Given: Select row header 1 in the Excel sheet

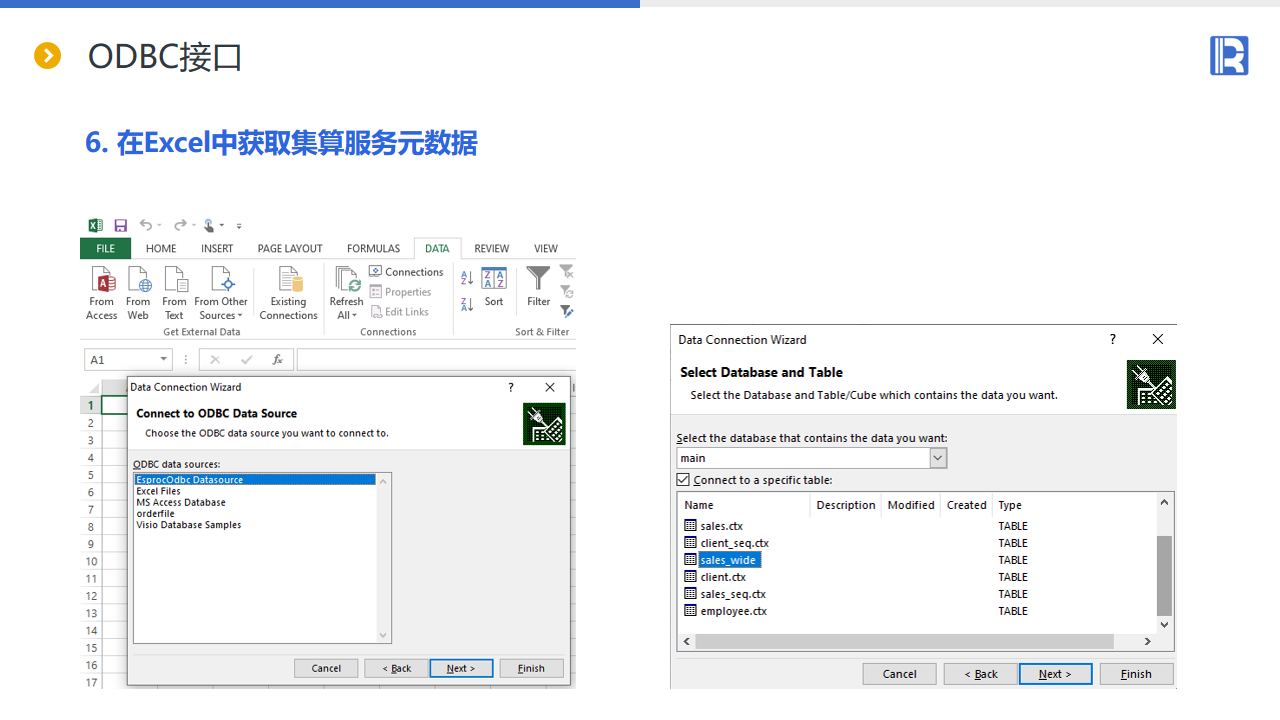Looking at the screenshot, I should coord(91,405).
